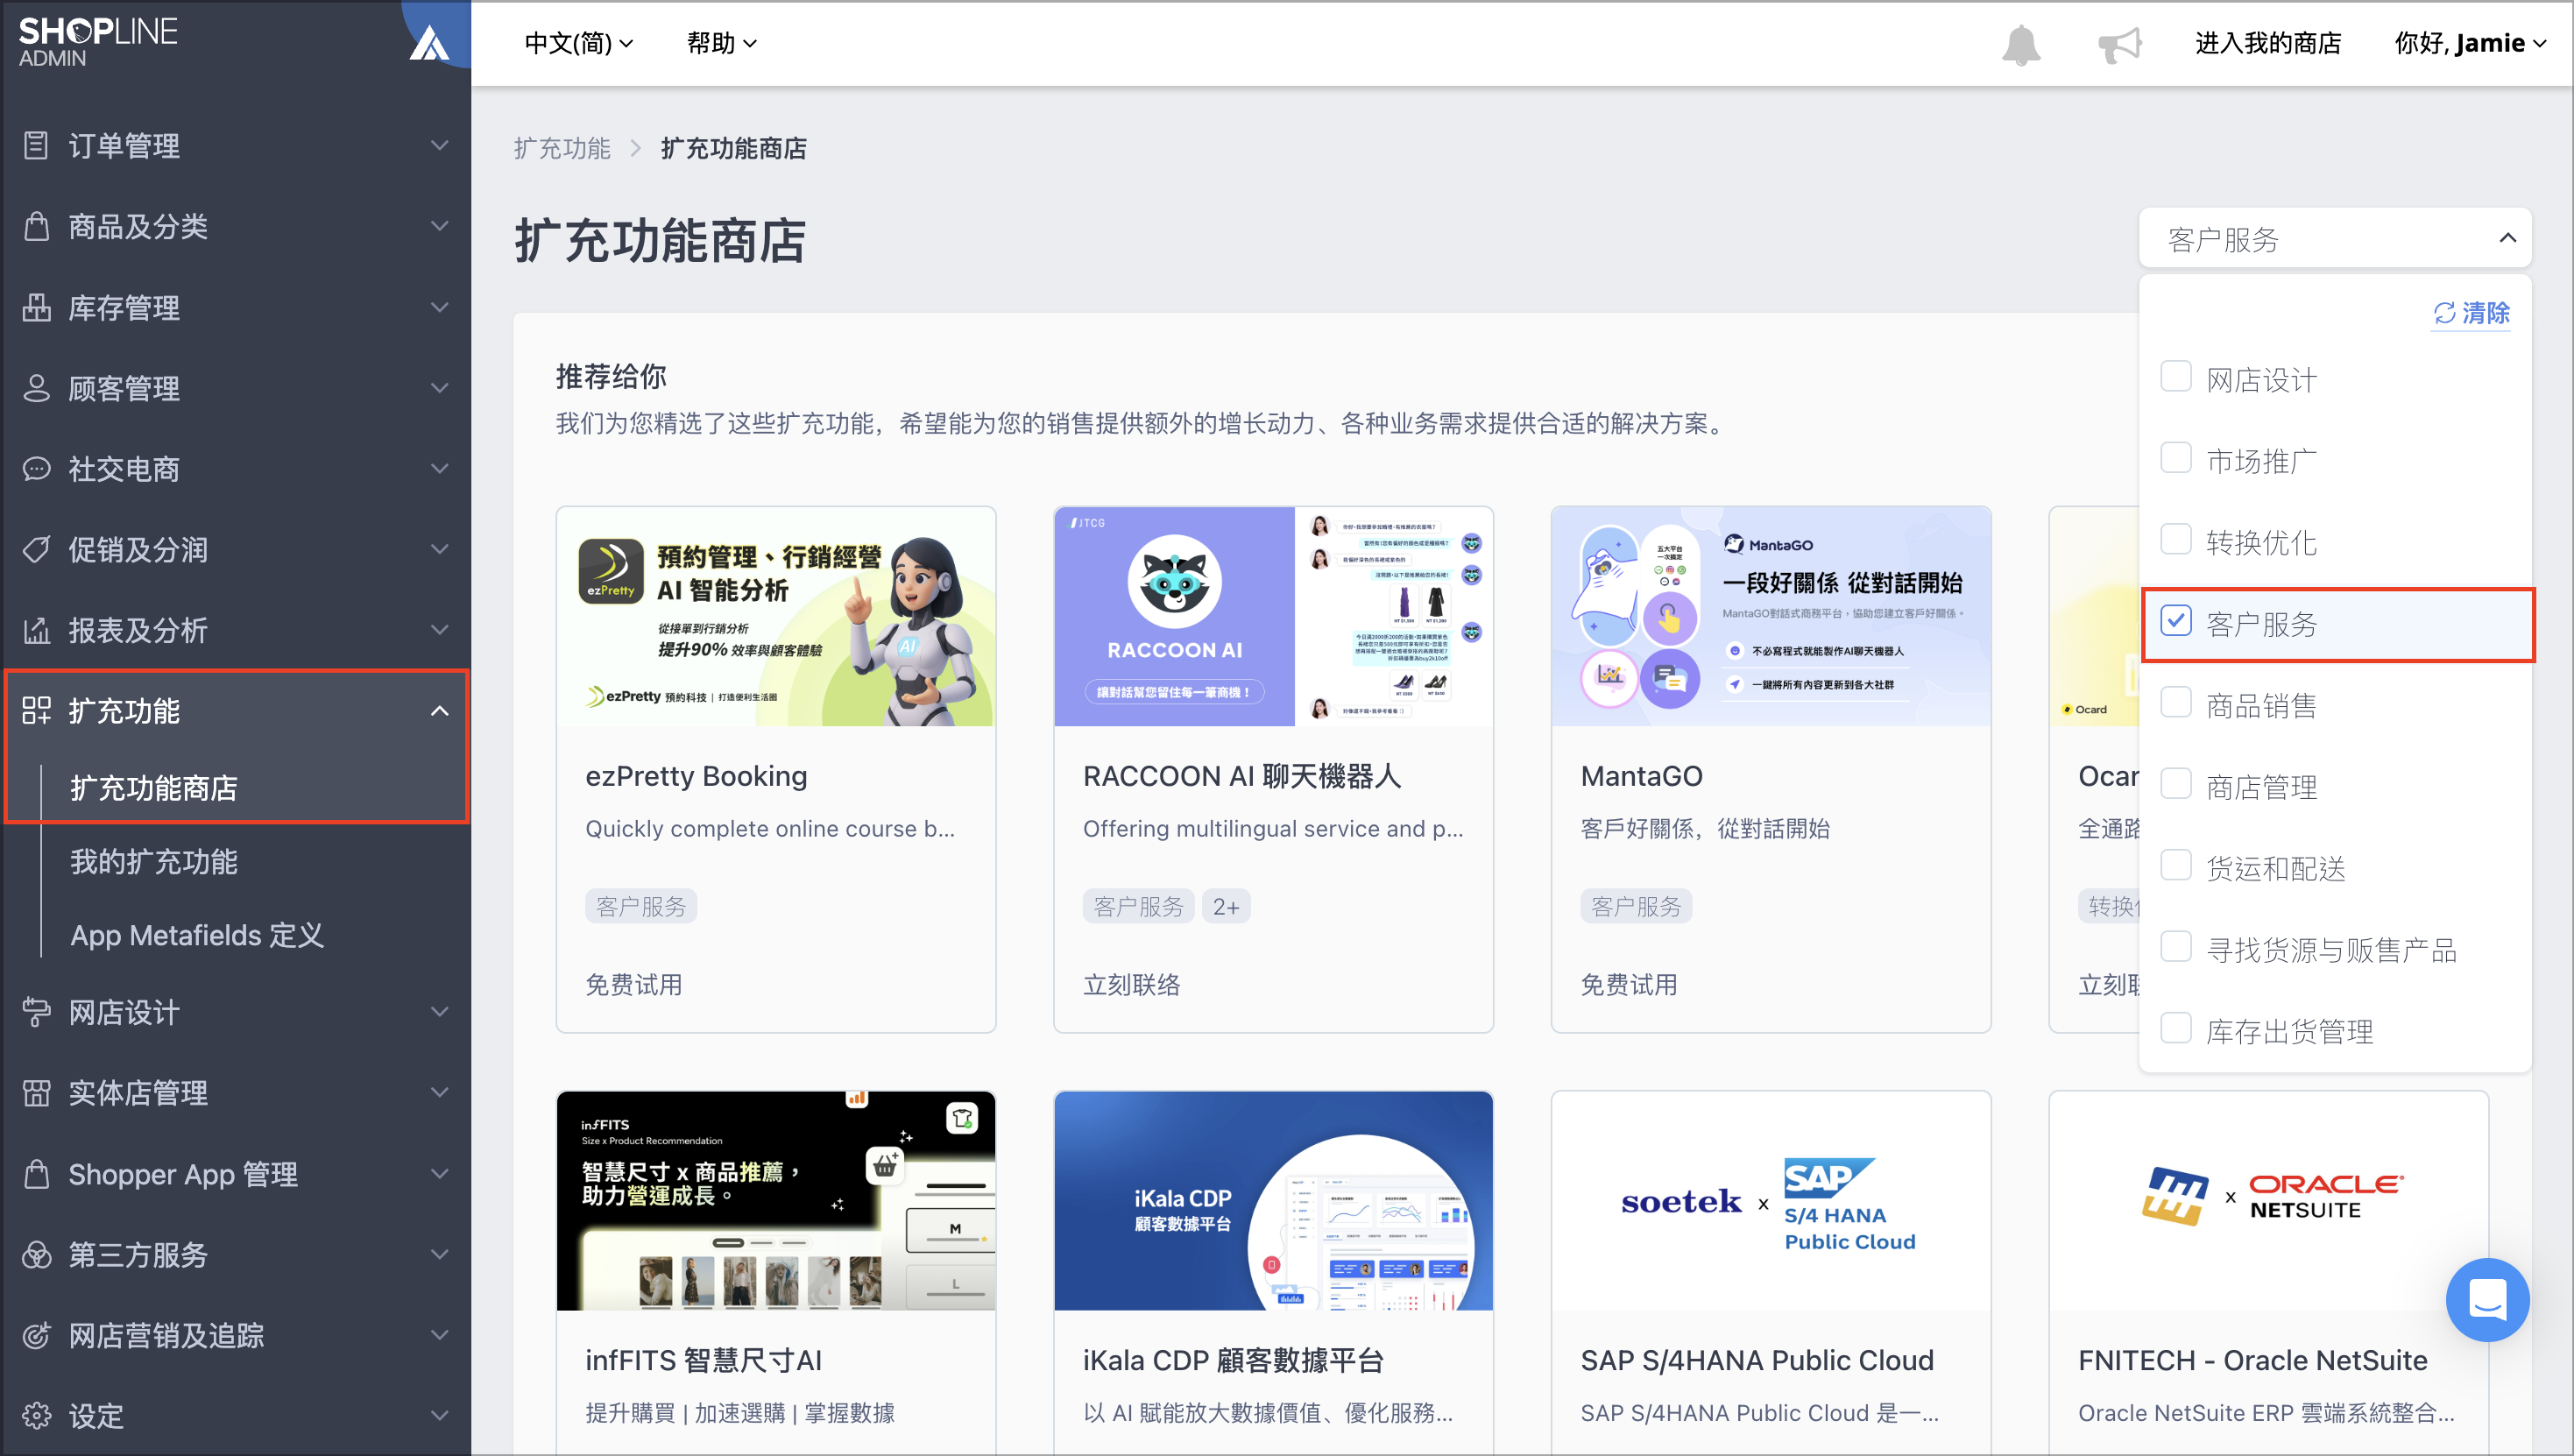Viewport: 2574px width, 1456px height.
Task: Open the 第三方服务 sidebar menu
Action: [236, 1254]
